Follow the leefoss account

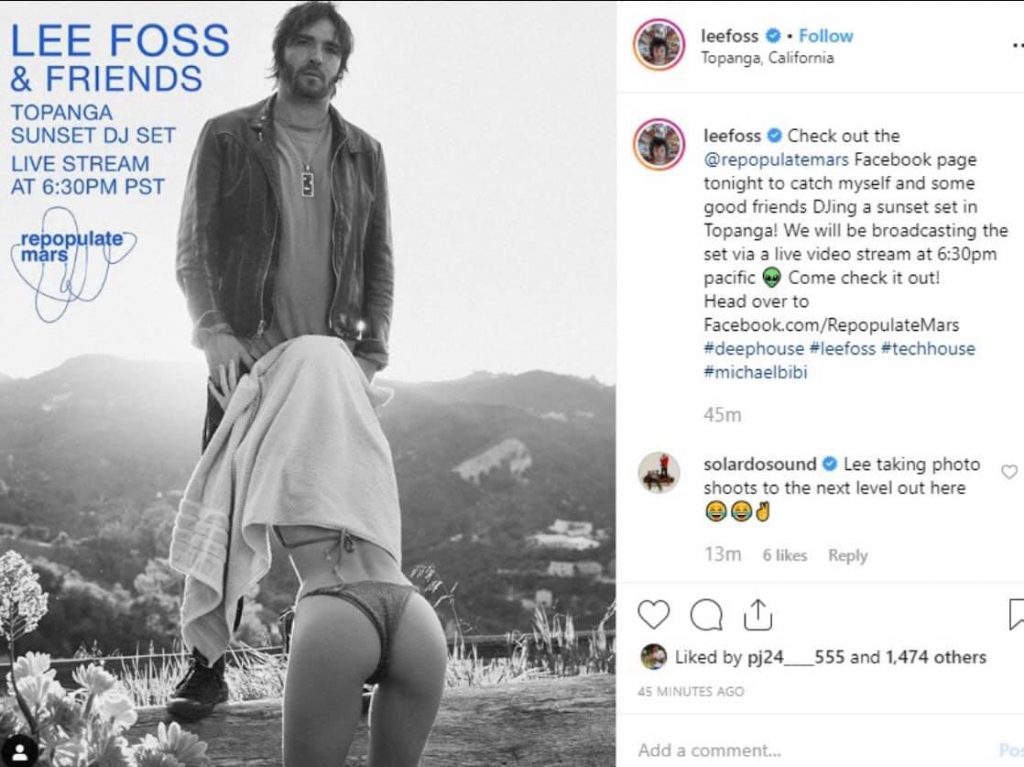pyautogui.click(x=825, y=35)
